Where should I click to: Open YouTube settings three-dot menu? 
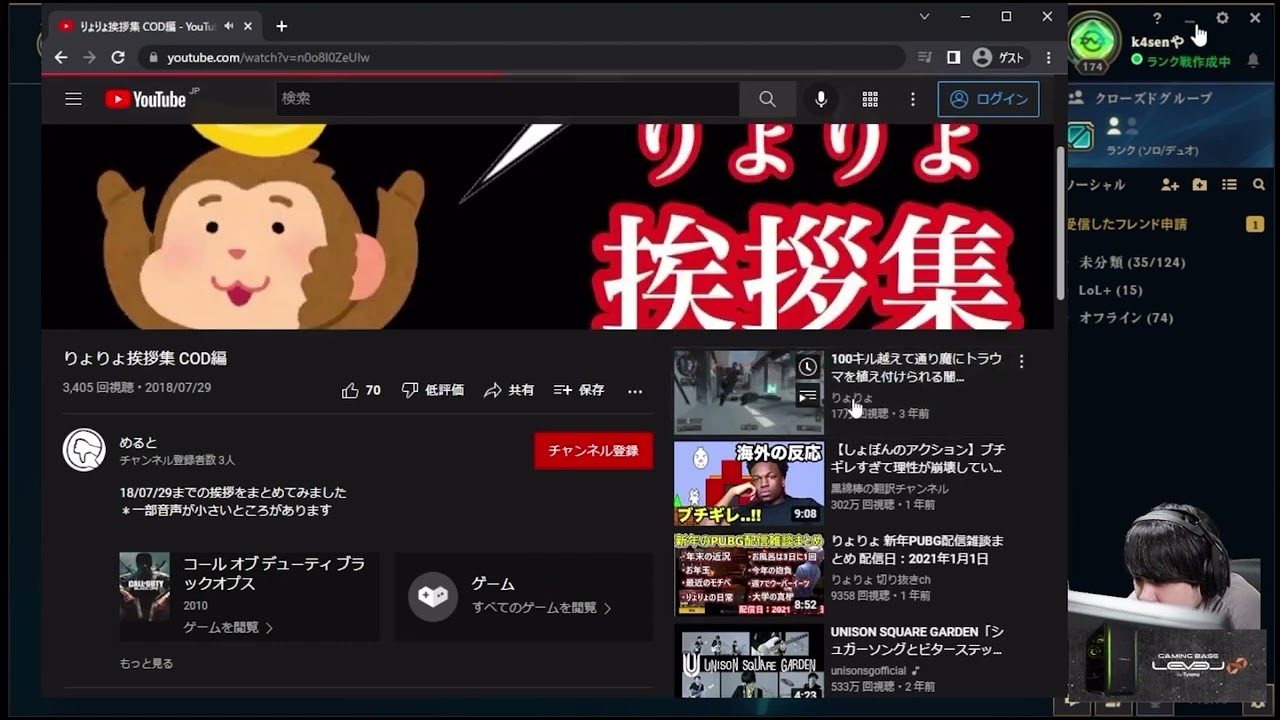pyautogui.click(x=912, y=99)
